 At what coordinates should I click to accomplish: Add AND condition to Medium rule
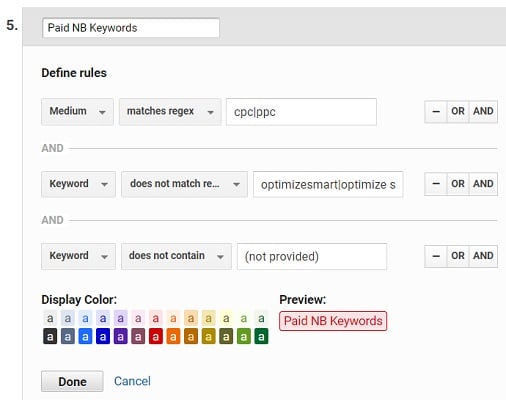coord(483,112)
